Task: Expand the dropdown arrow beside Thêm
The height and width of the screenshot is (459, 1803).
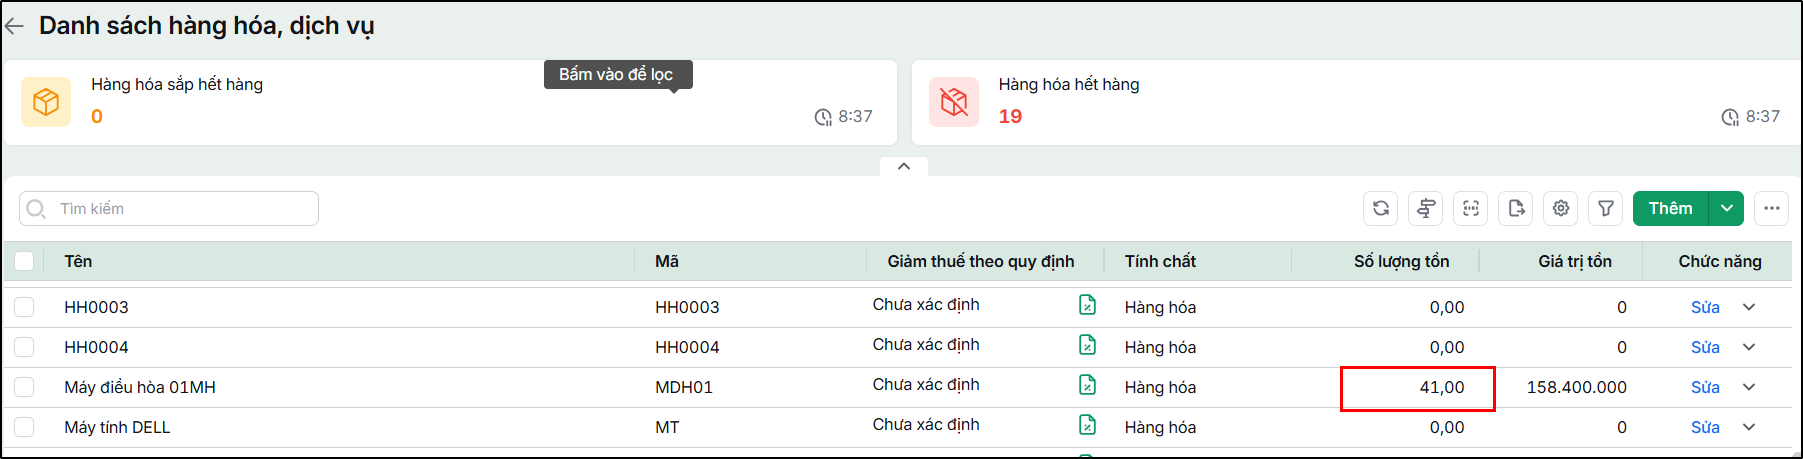Action: point(1727,208)
